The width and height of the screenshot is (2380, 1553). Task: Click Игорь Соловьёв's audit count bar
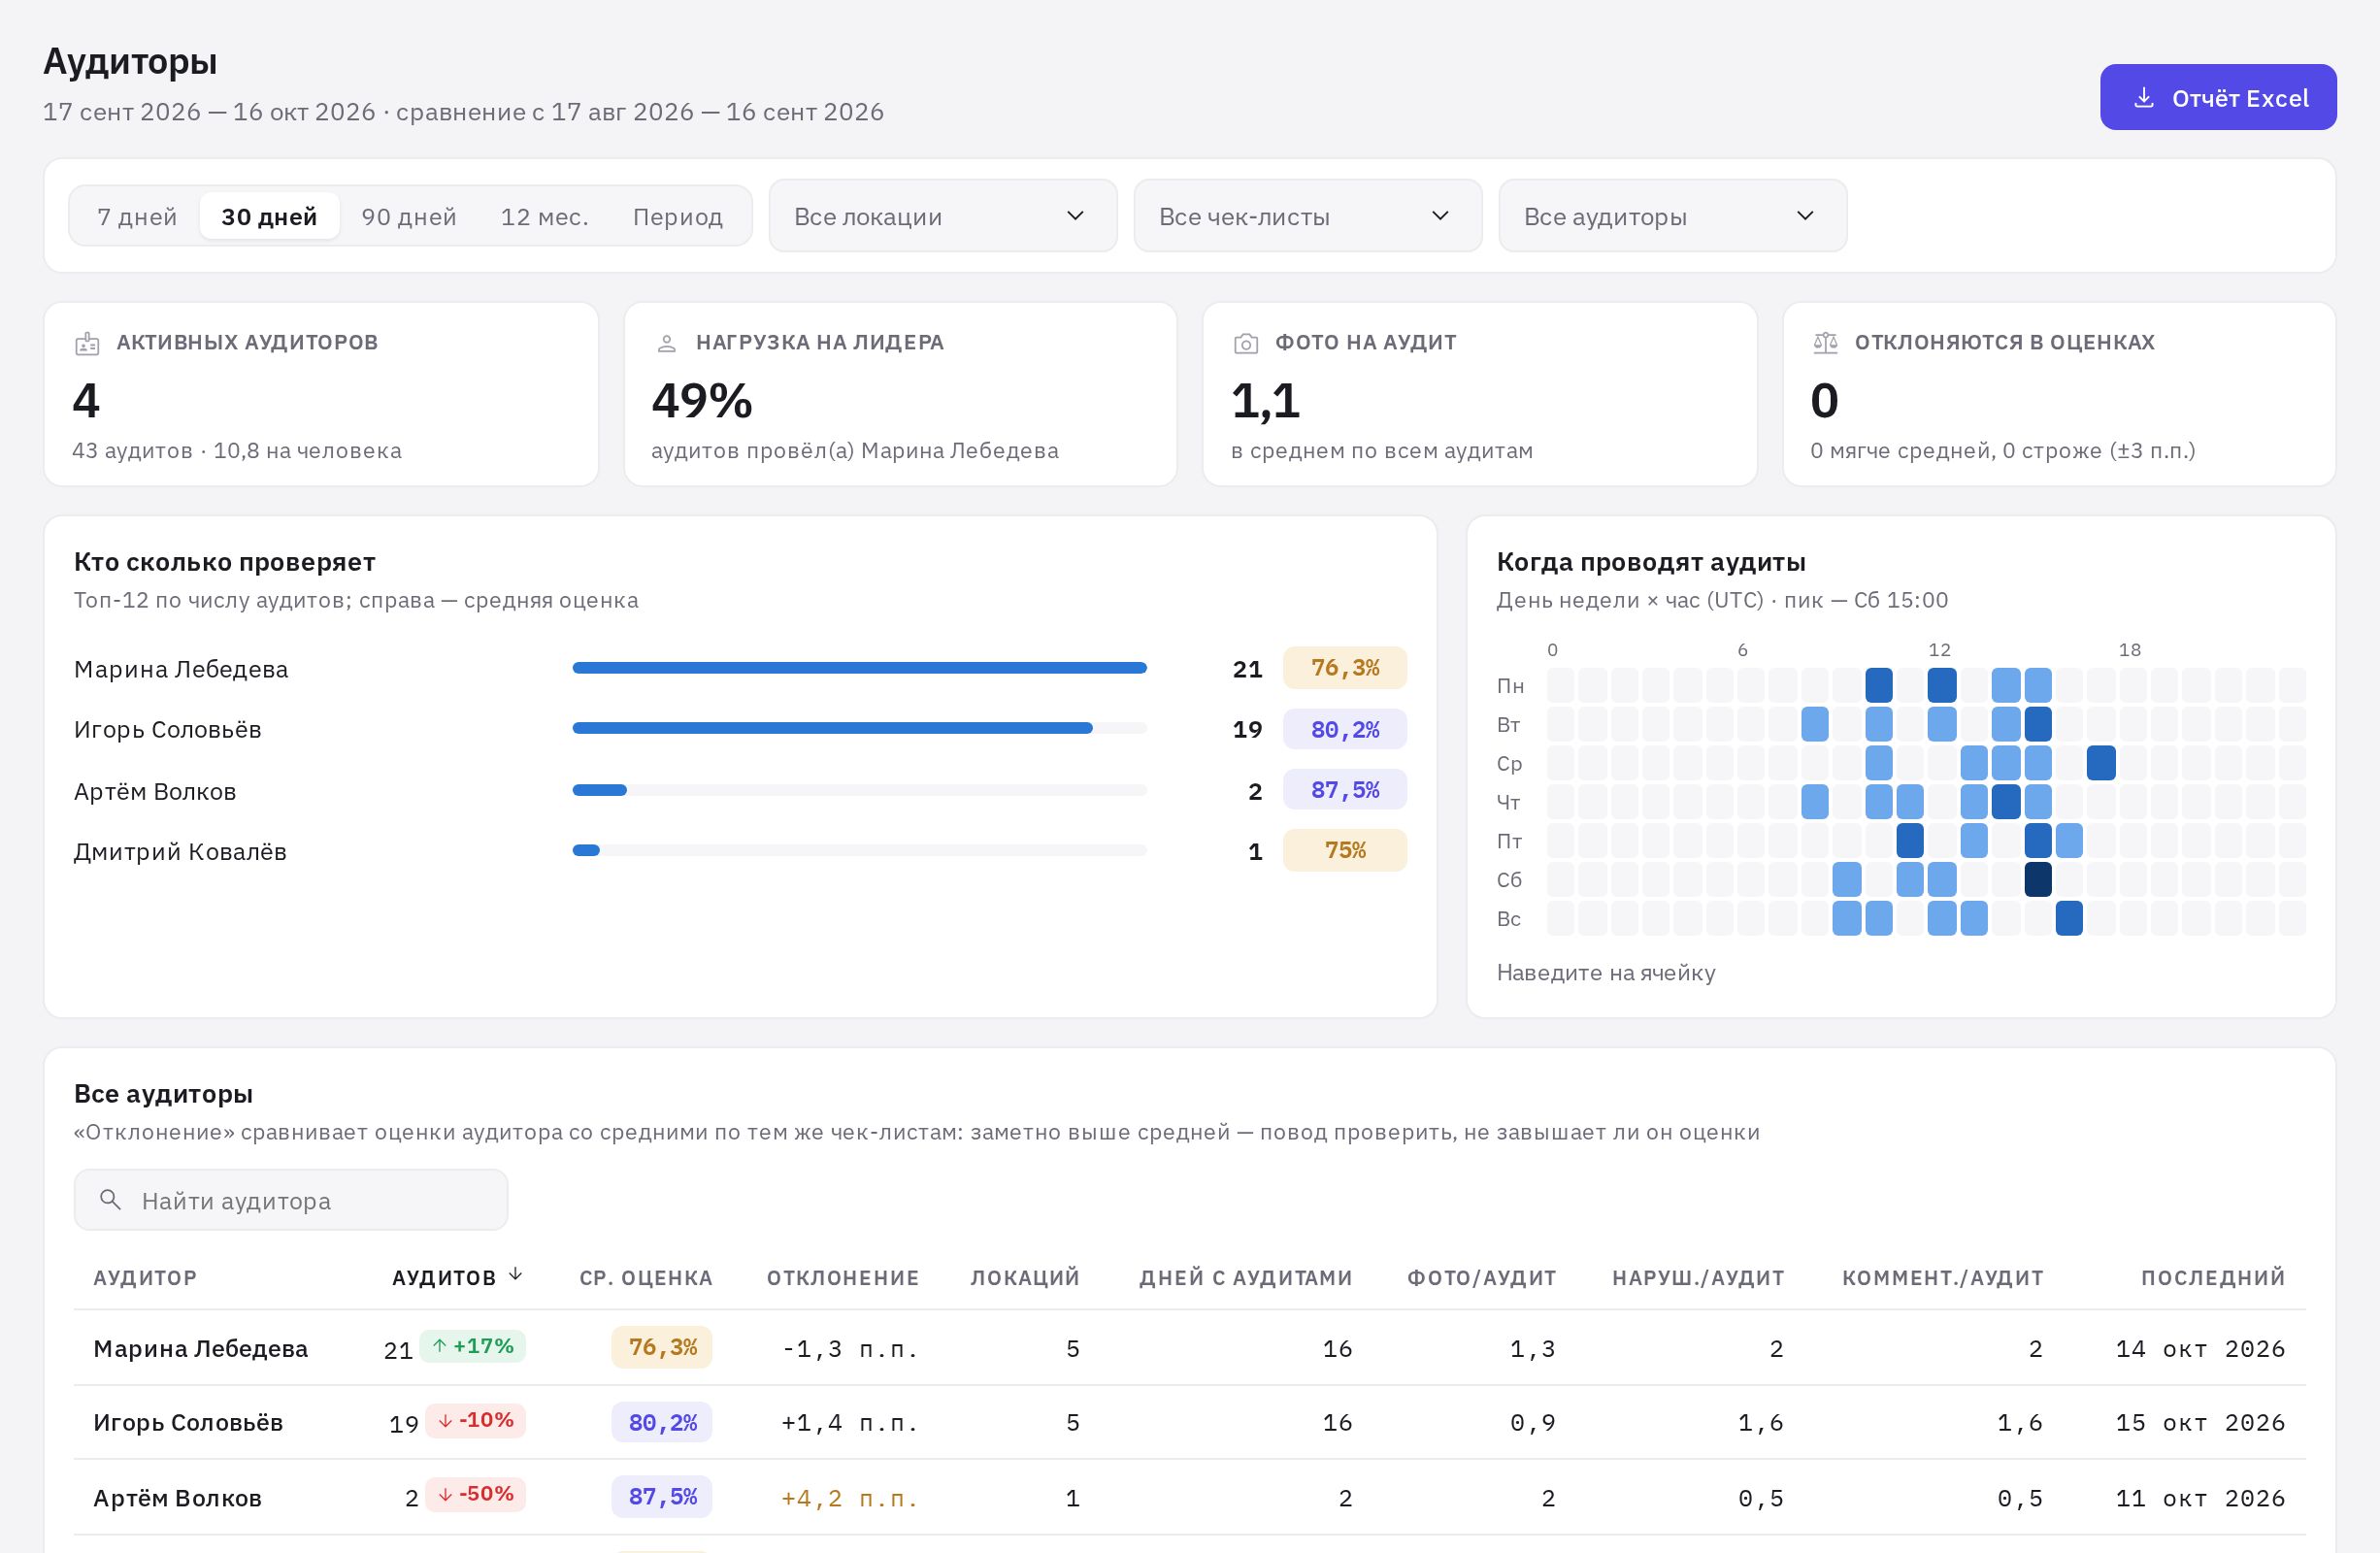(832, 728)
